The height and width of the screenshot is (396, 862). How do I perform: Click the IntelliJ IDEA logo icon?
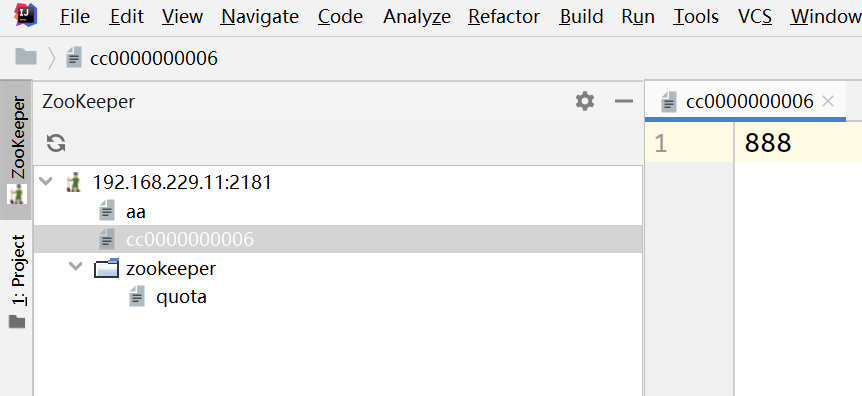25,15
